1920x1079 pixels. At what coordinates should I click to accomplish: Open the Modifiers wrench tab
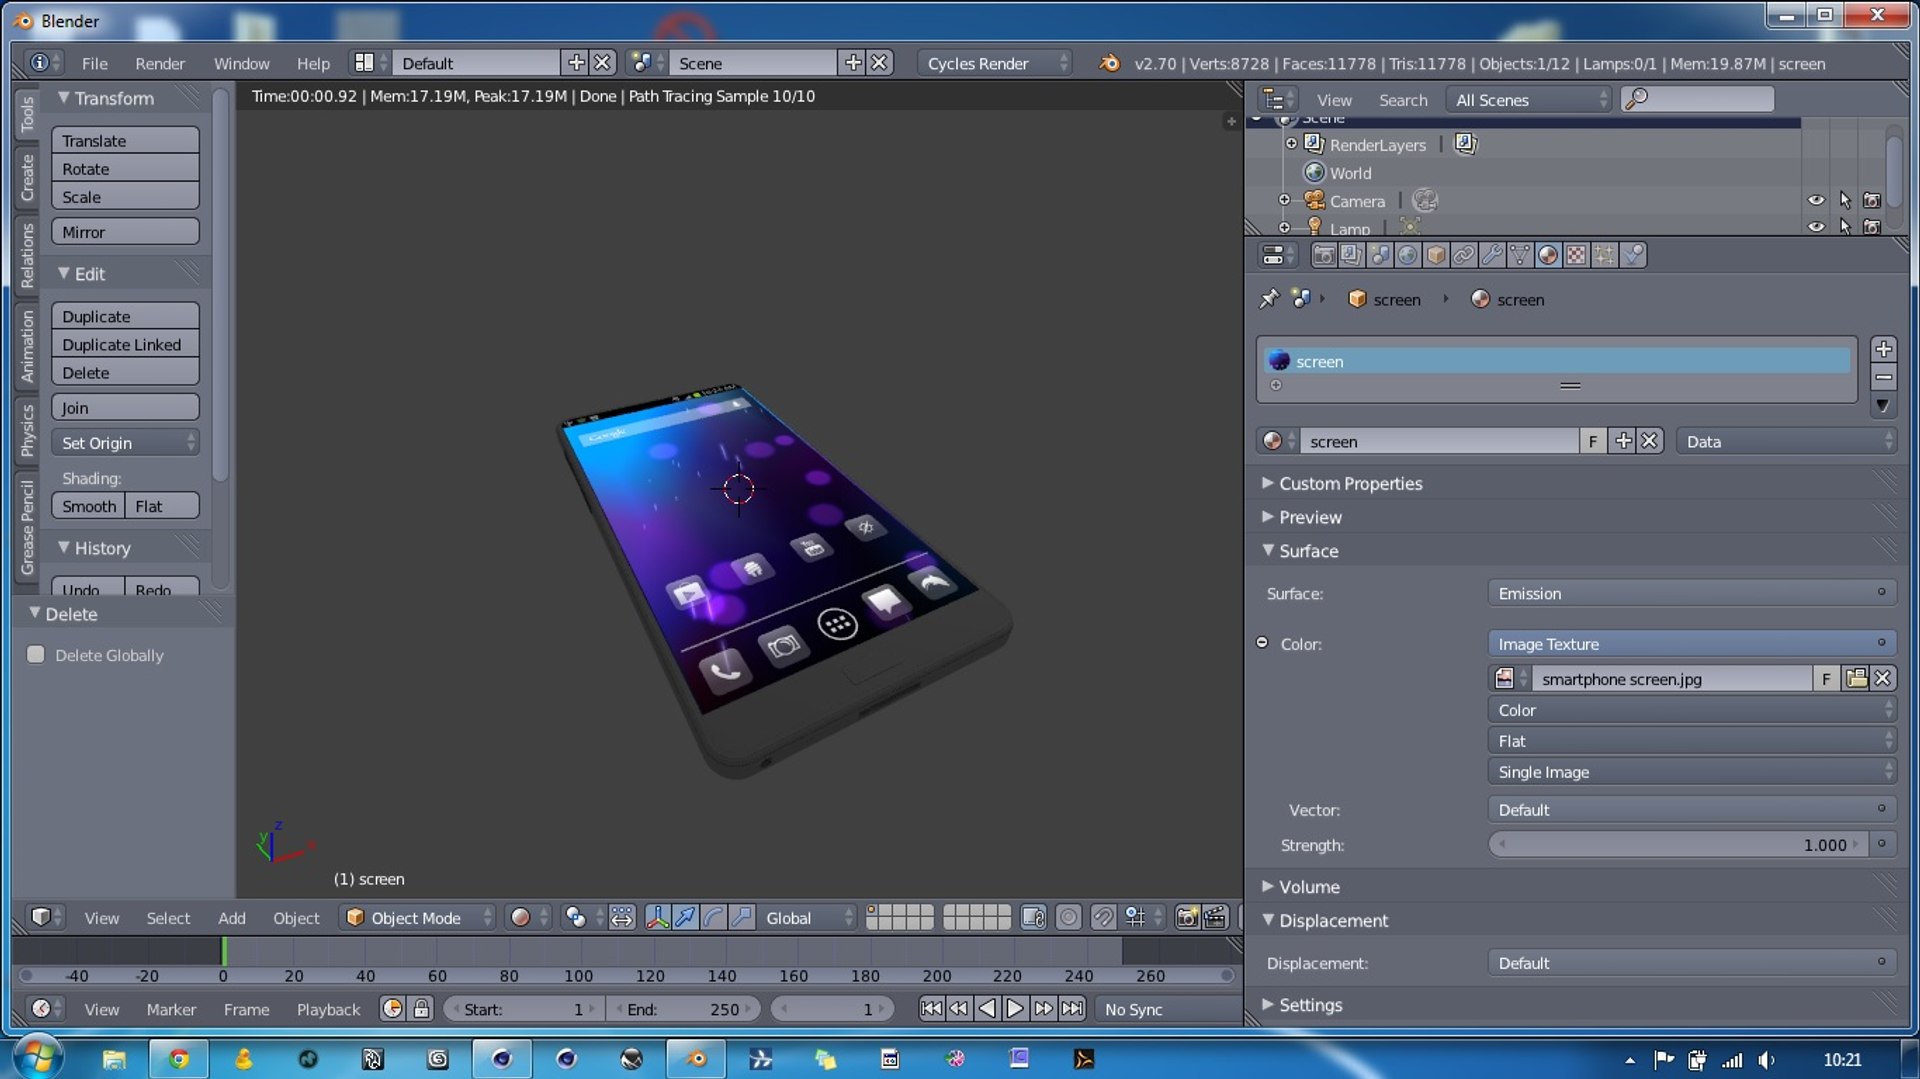[1492, 256]
